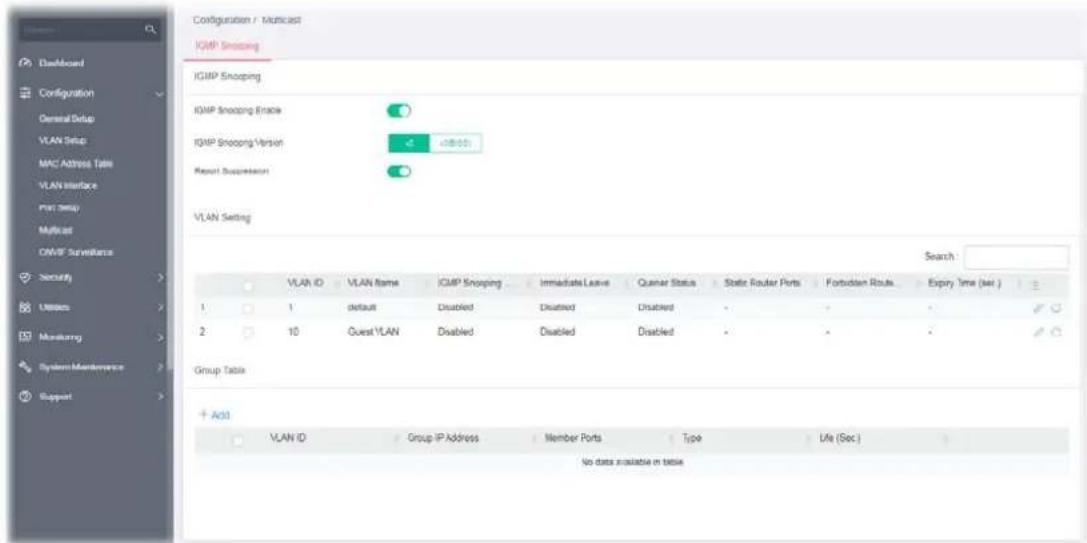Viewport: 1087px width, 543px height.
Task: Select IGMP Snooping version v2
Action: [409, 143]
